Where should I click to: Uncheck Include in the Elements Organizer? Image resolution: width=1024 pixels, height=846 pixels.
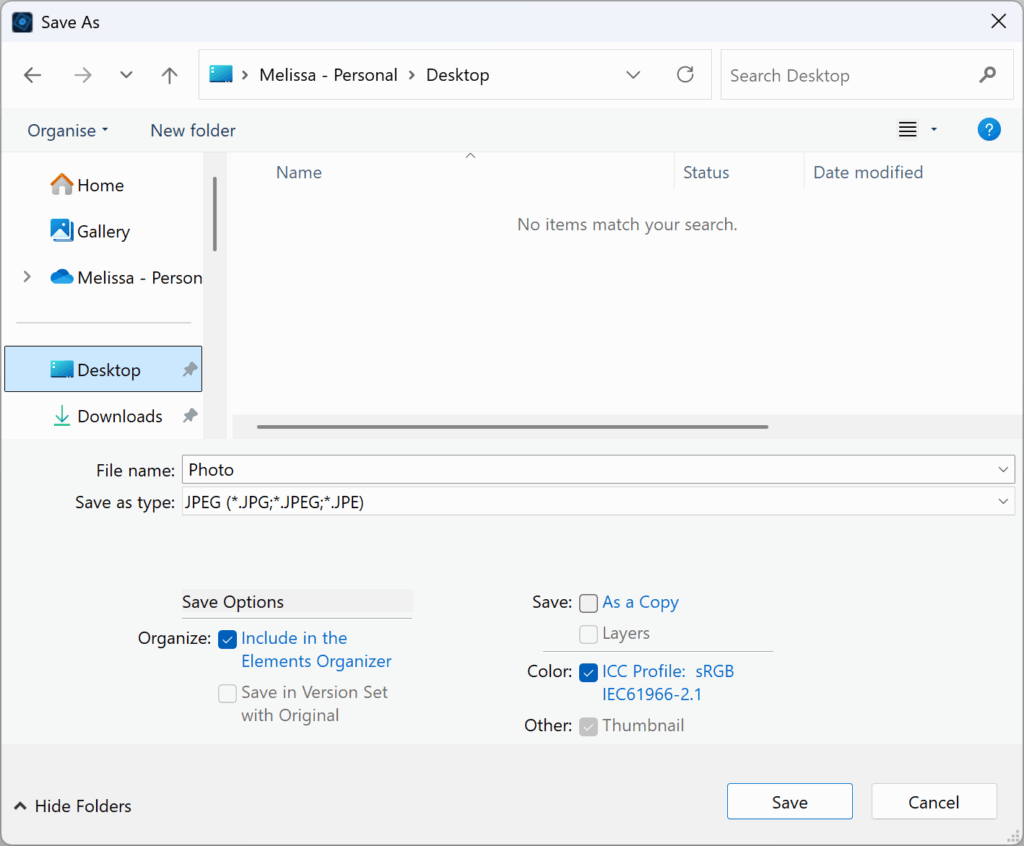tap(228, 639)
